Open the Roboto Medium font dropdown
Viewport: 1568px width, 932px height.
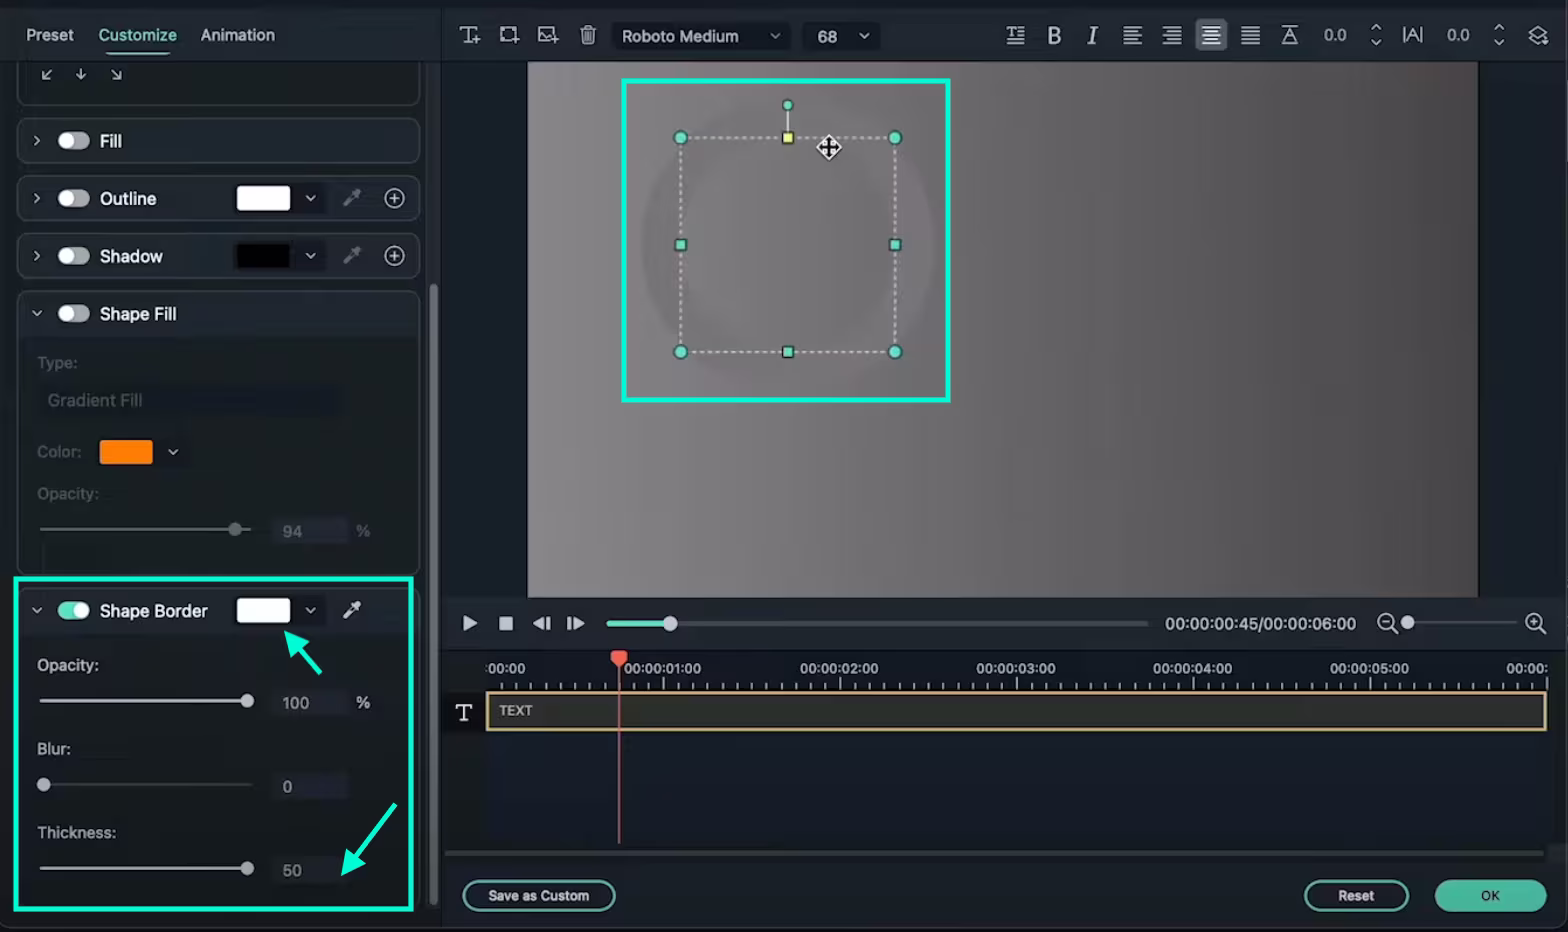click(700, 36)
